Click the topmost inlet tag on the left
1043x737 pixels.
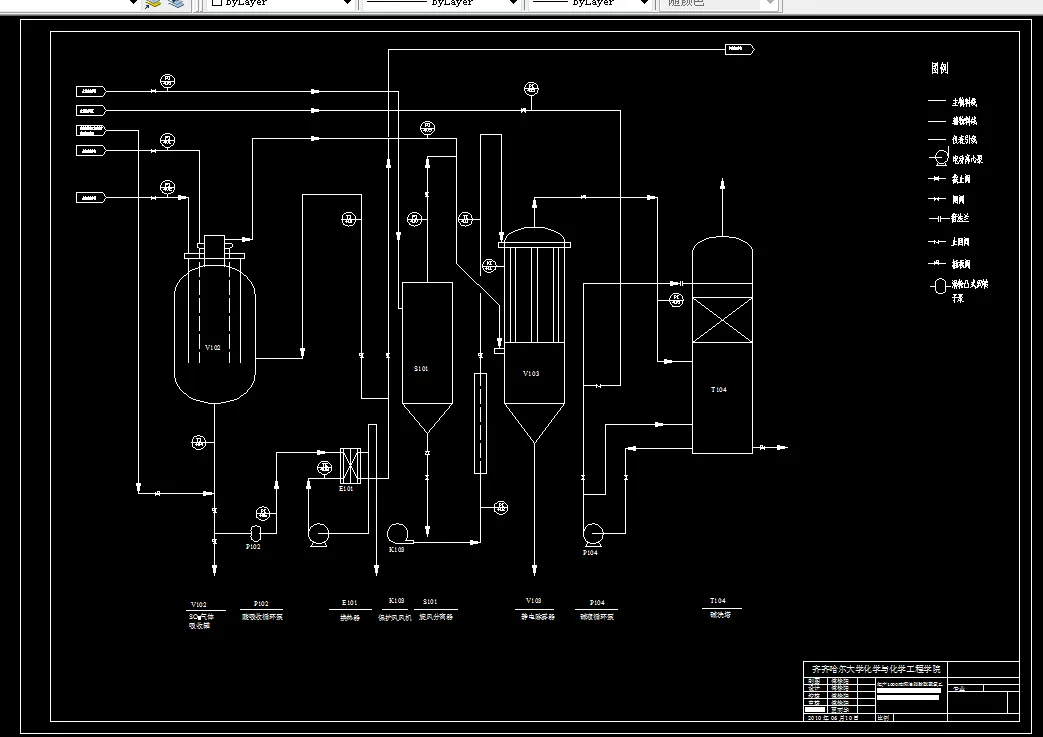click(91, 91)
